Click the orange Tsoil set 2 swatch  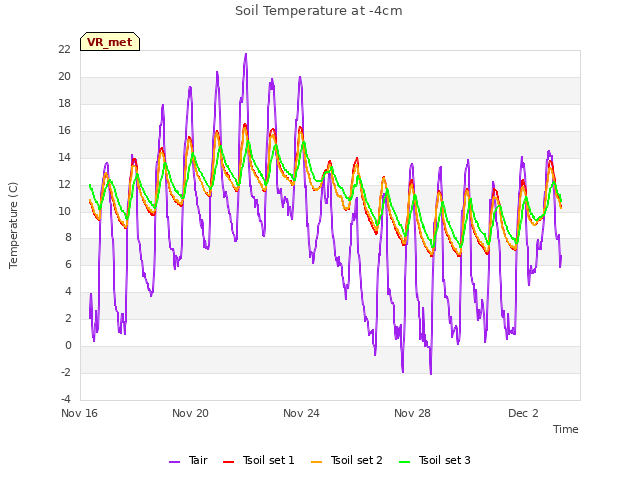coord(317,462)
